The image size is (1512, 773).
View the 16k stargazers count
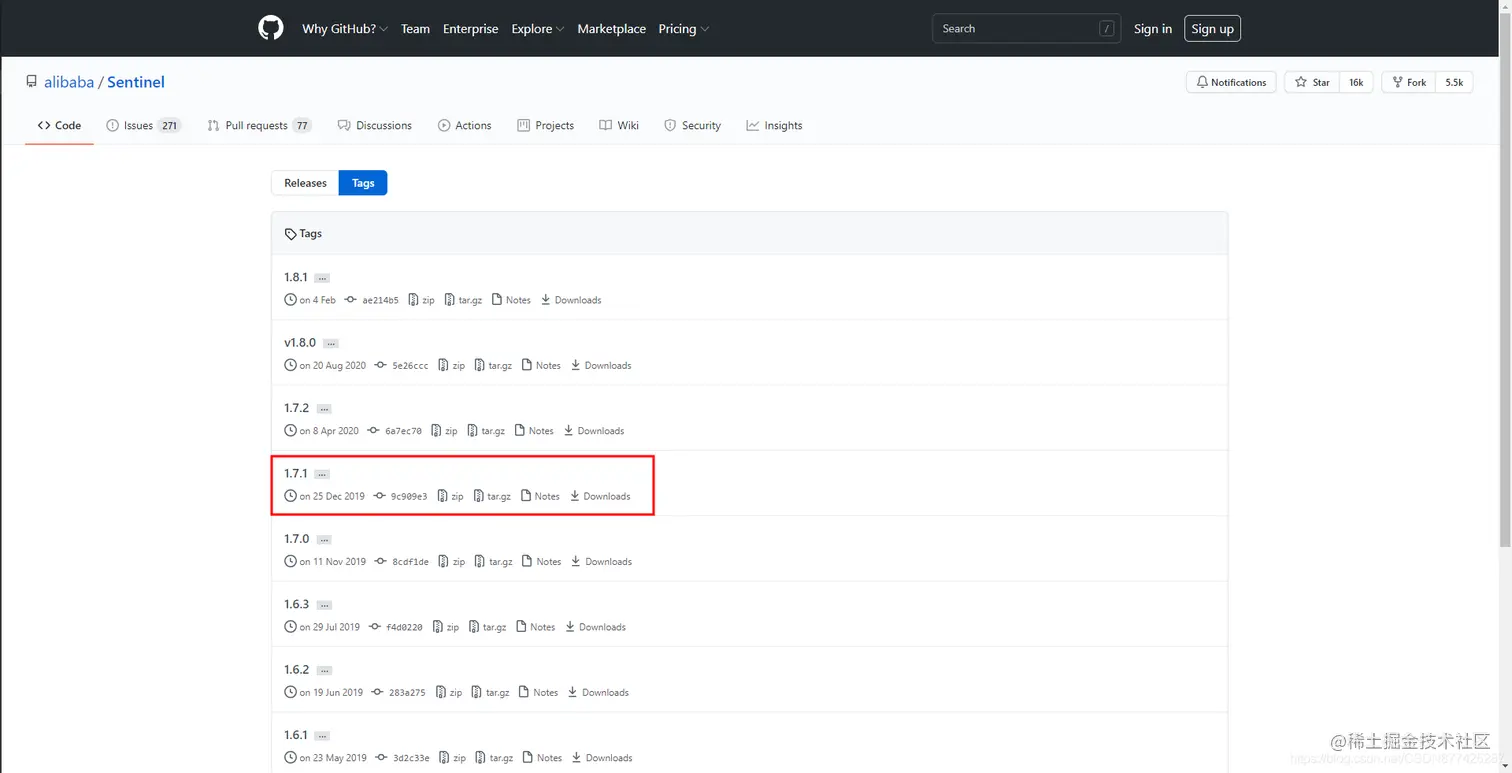1356,82
